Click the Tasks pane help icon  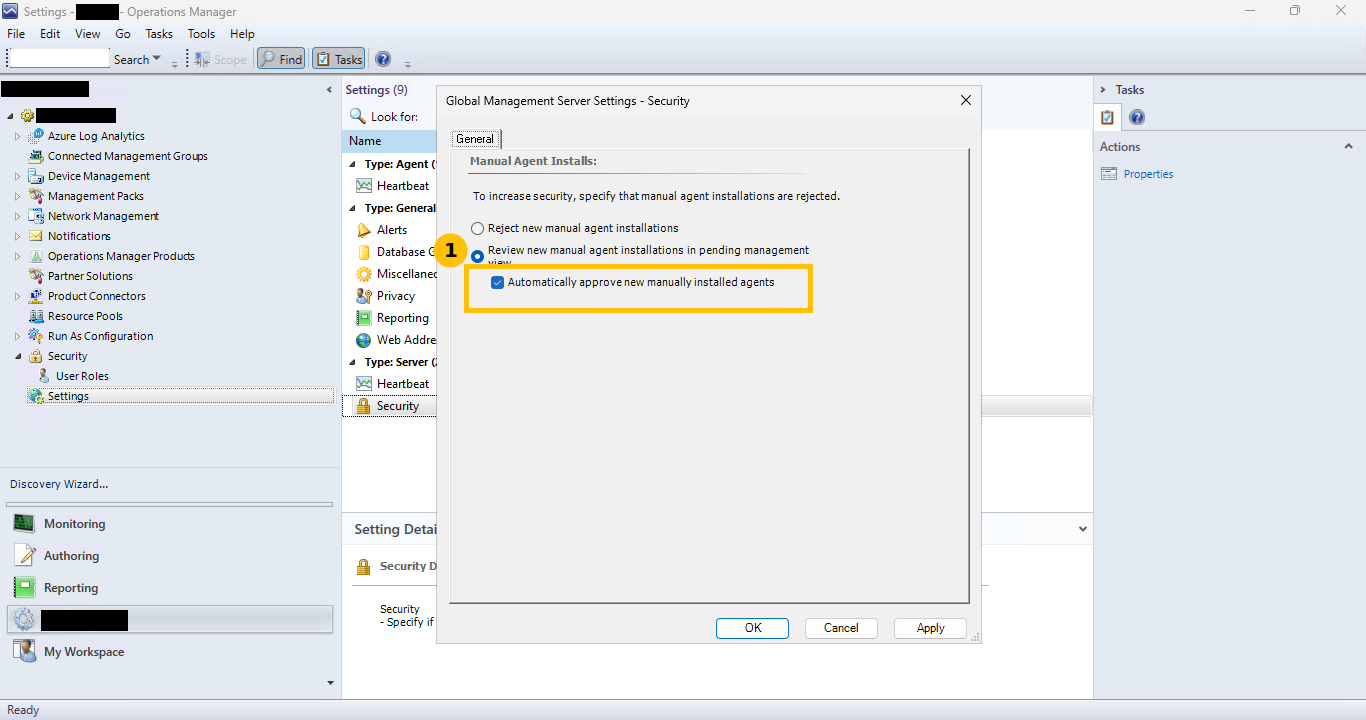point(1137,117)
